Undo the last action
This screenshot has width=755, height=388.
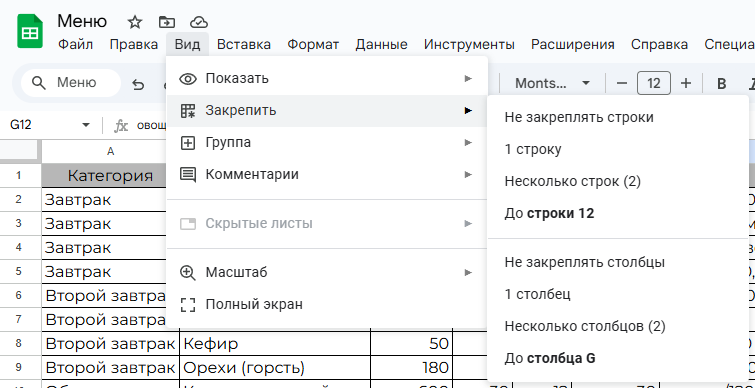tap(138, 84)
